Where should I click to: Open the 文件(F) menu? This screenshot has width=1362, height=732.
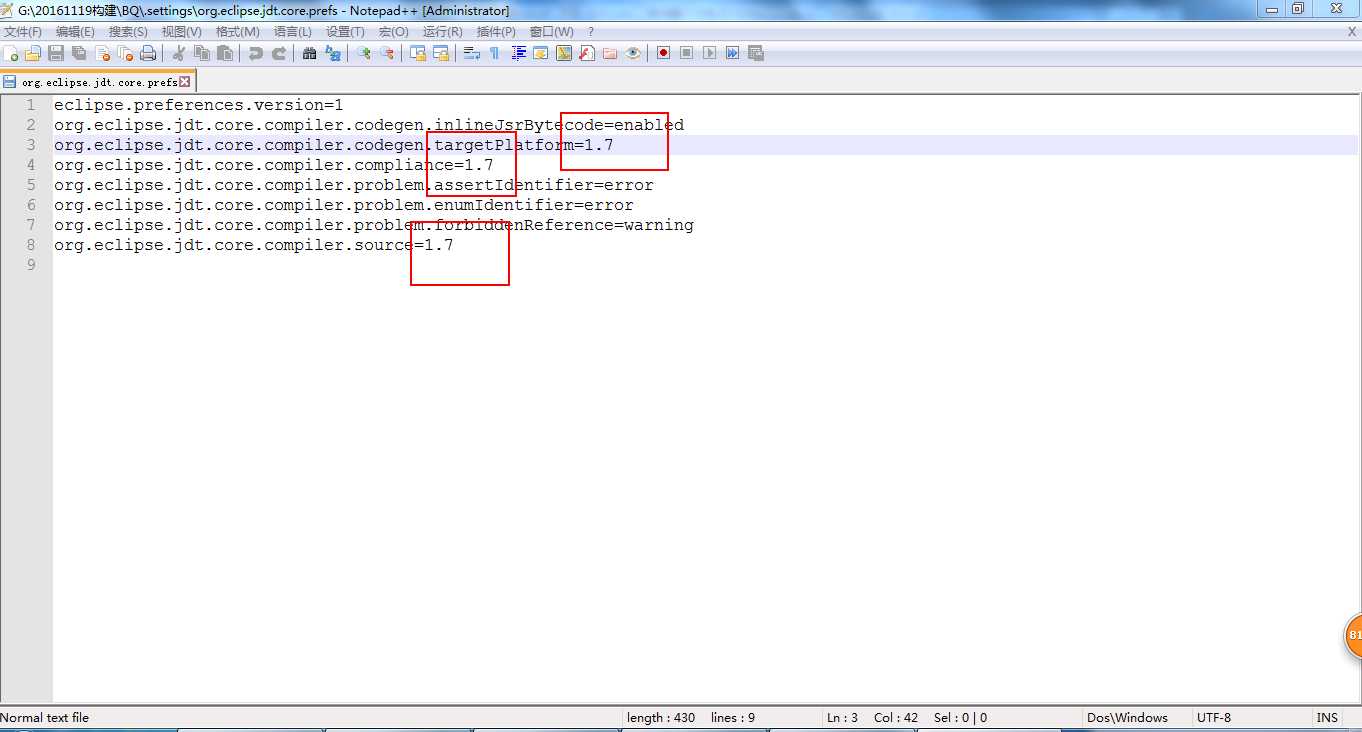tap(23, 32)
